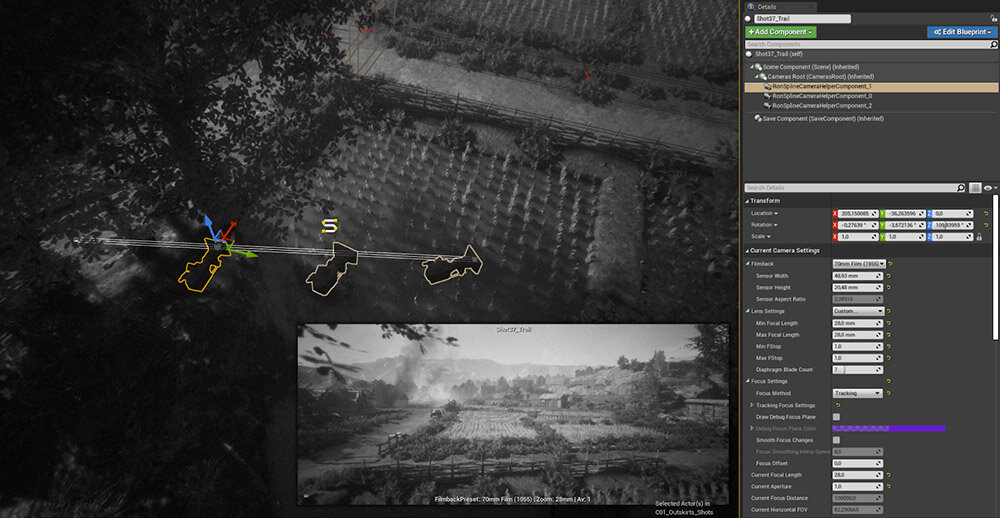Reset Current Focal Length to default
Viewport: 1000px width, 518px height.
pyautogui.click(x=889, y=475)
